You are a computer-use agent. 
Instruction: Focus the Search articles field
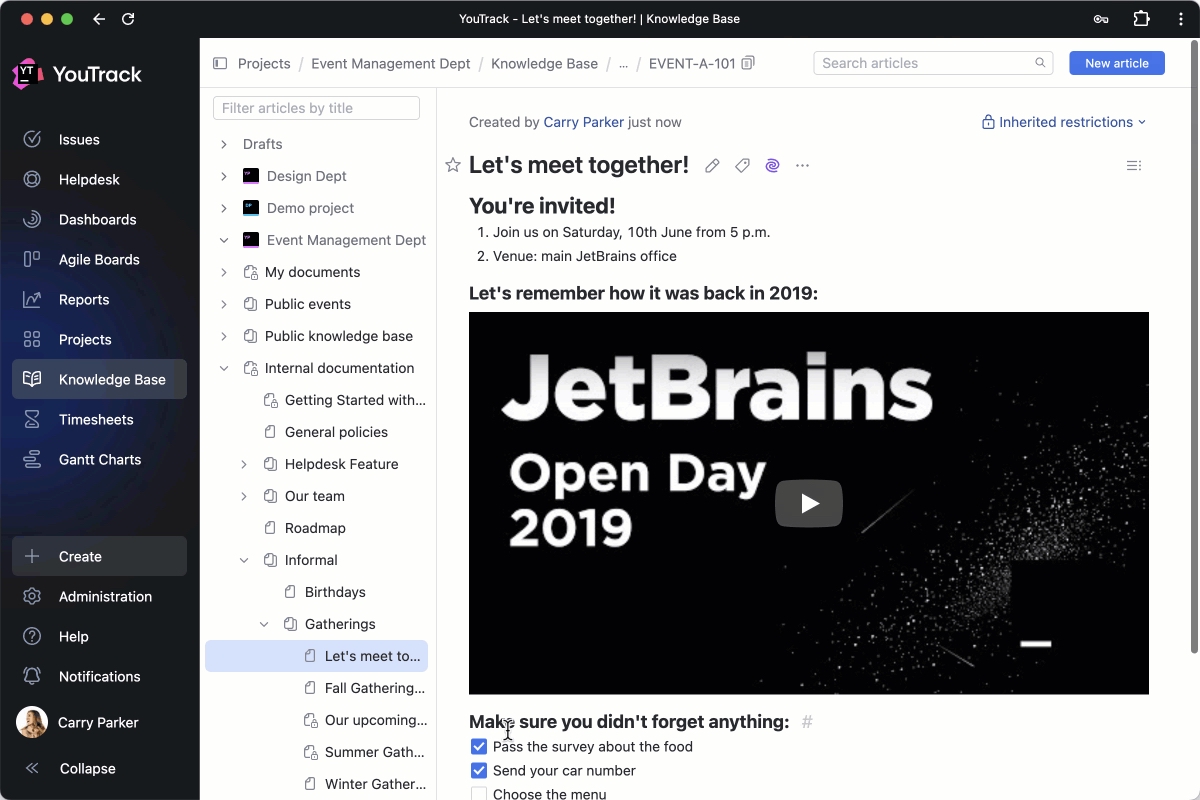925,63
